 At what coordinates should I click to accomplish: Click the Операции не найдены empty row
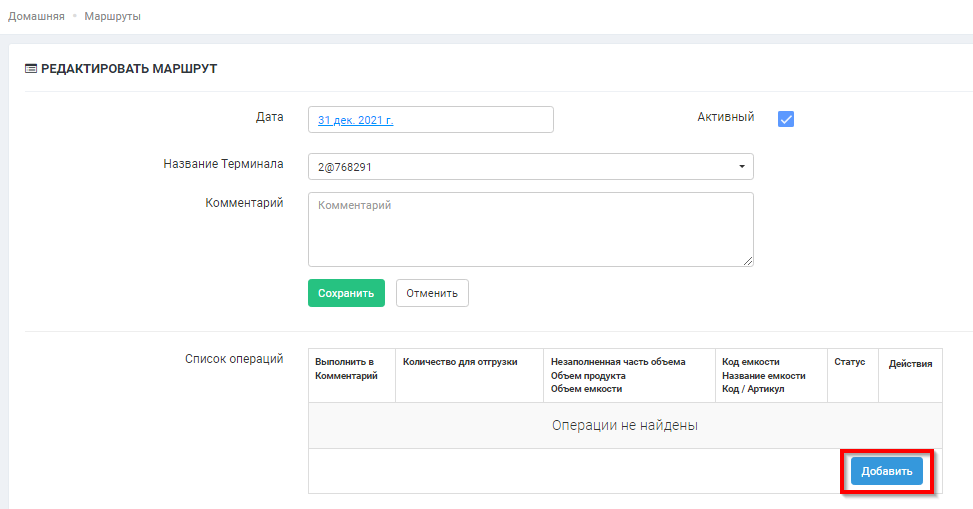[x=625, y=425]
